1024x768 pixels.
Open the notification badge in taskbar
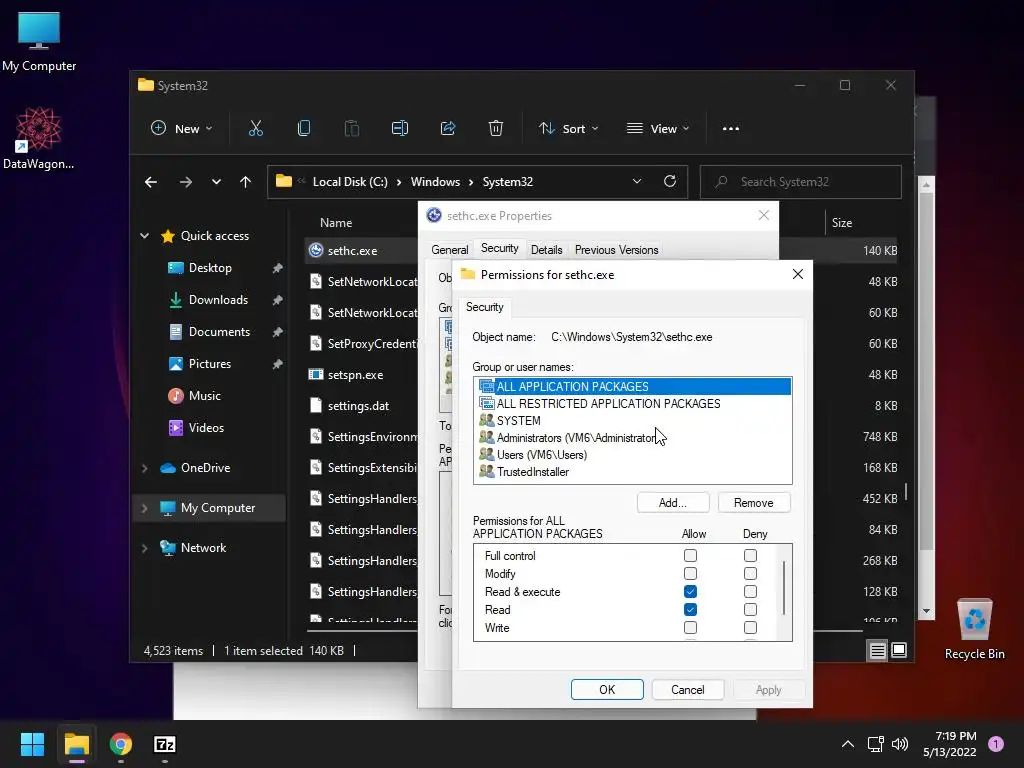(996, 744)
